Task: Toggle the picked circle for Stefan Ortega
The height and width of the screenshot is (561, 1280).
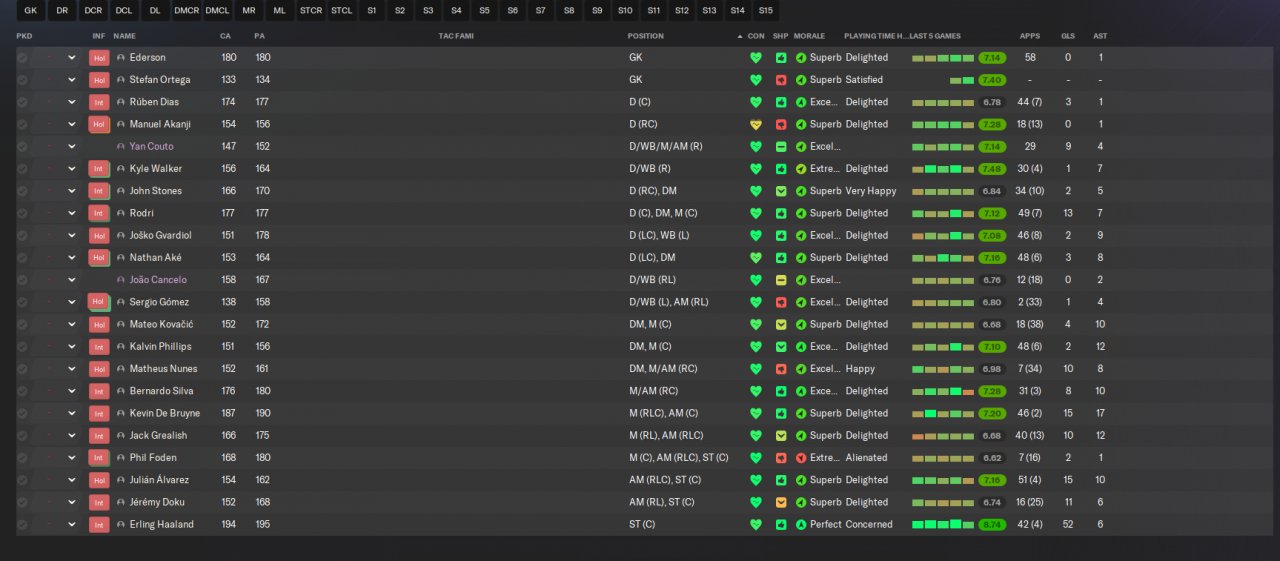Action: (22, 80)
